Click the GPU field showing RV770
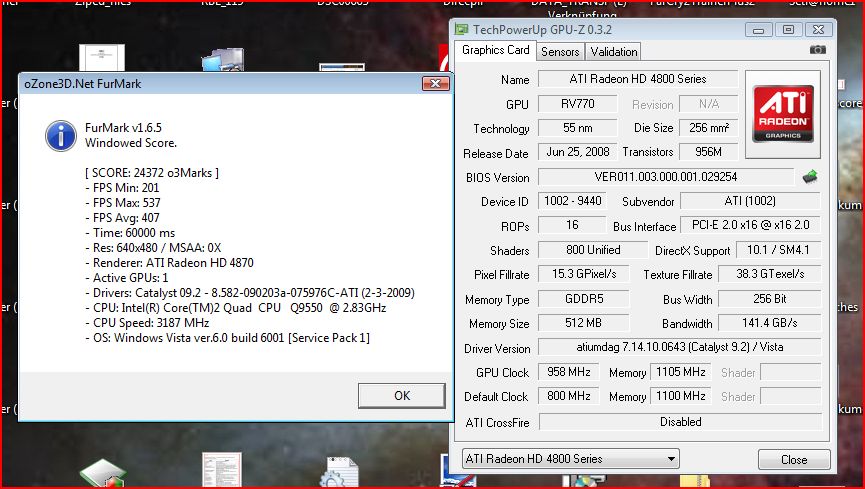 (578, 104)
